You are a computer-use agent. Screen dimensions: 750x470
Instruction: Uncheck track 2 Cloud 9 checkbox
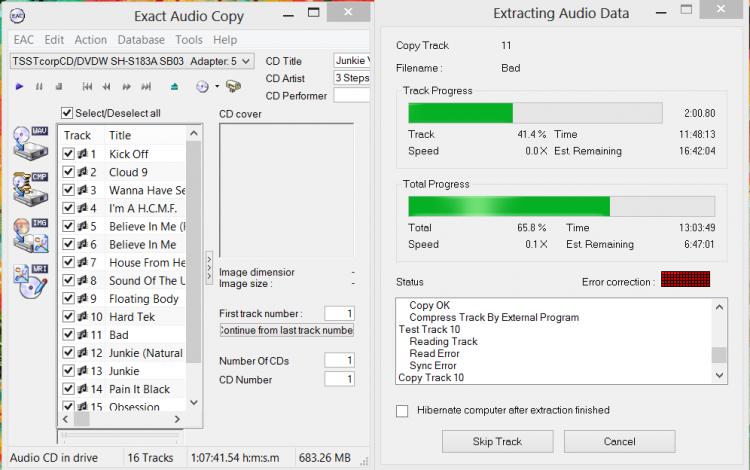[68, 172]
